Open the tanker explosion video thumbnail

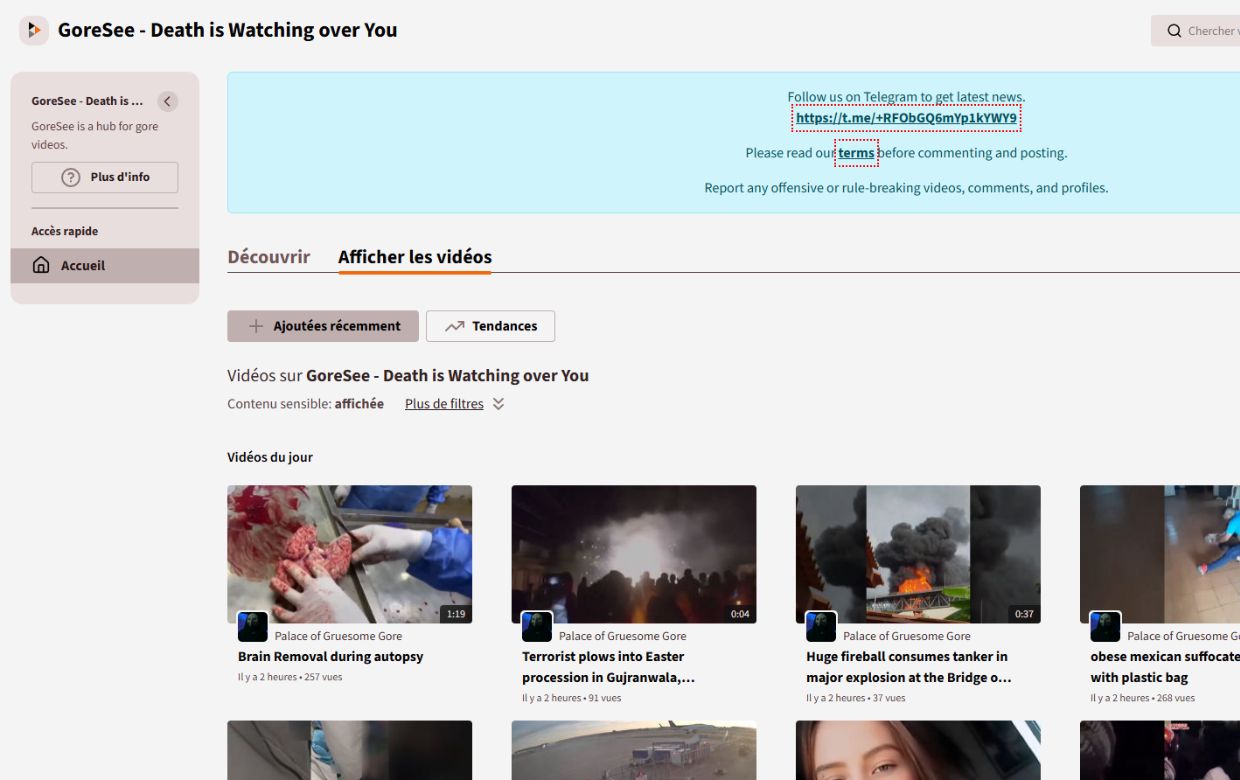click(918, 552)
